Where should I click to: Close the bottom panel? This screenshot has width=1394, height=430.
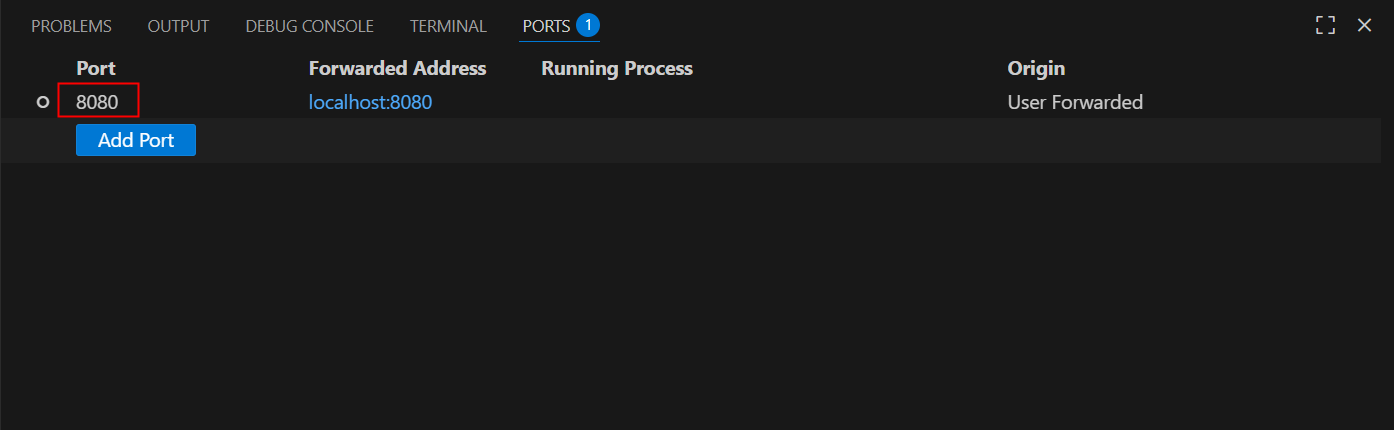[1364, 26]
